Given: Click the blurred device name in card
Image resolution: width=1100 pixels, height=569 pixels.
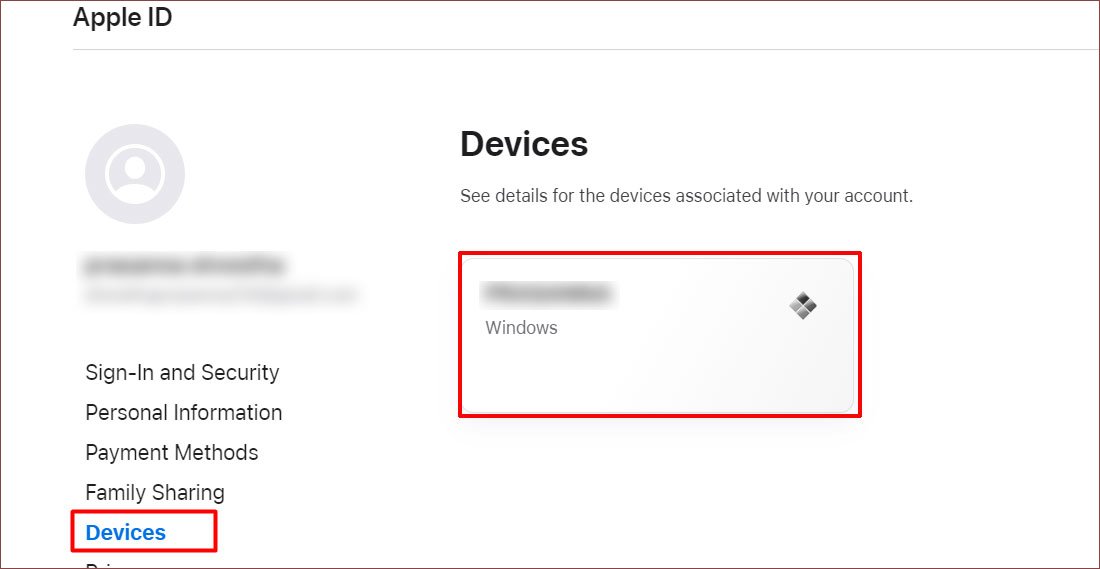Looking at the screenshot, I should click(x=549, y=293).
